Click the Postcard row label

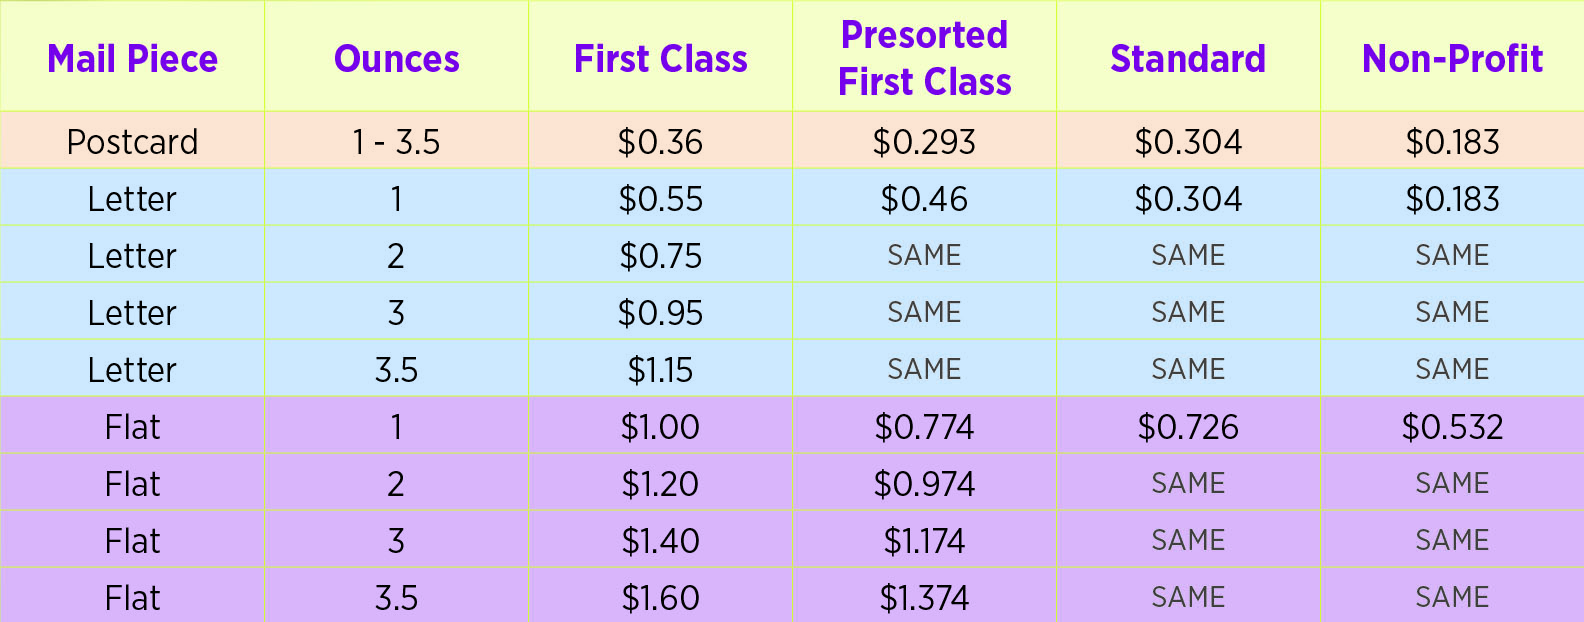[132, 142]
